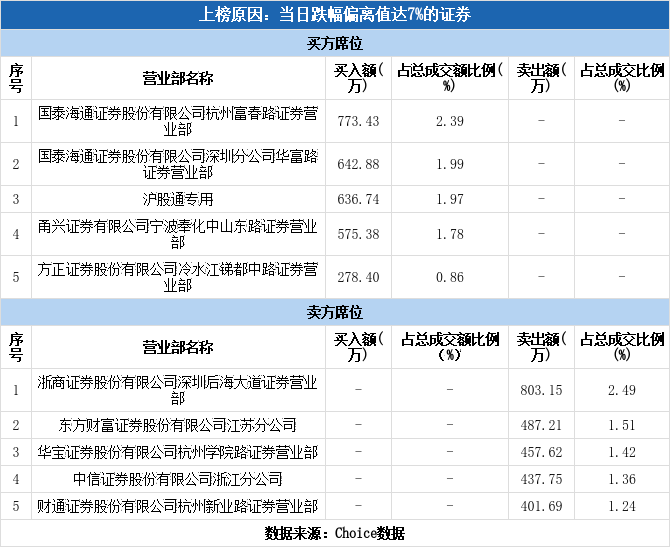670x547 pixels.
Task: Click 财通证券杭州新业路证券营业部 name
Action: click(178, 506)
